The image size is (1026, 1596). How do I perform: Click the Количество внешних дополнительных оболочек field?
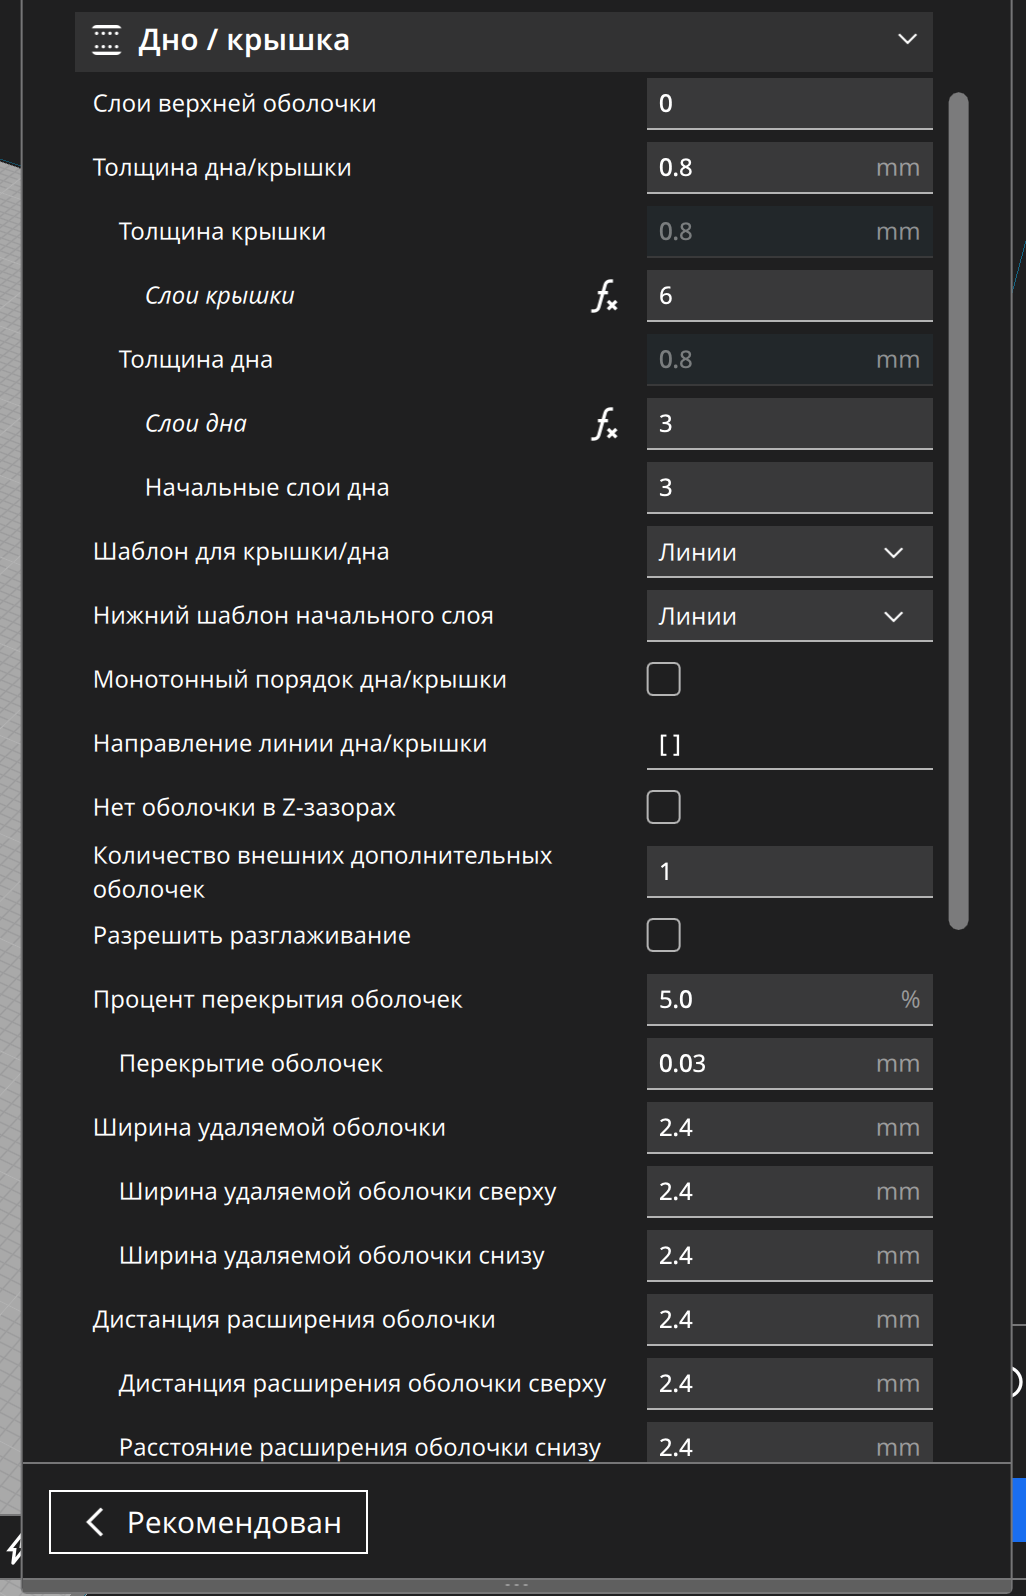pyautogui.click(x=790, y=872)
